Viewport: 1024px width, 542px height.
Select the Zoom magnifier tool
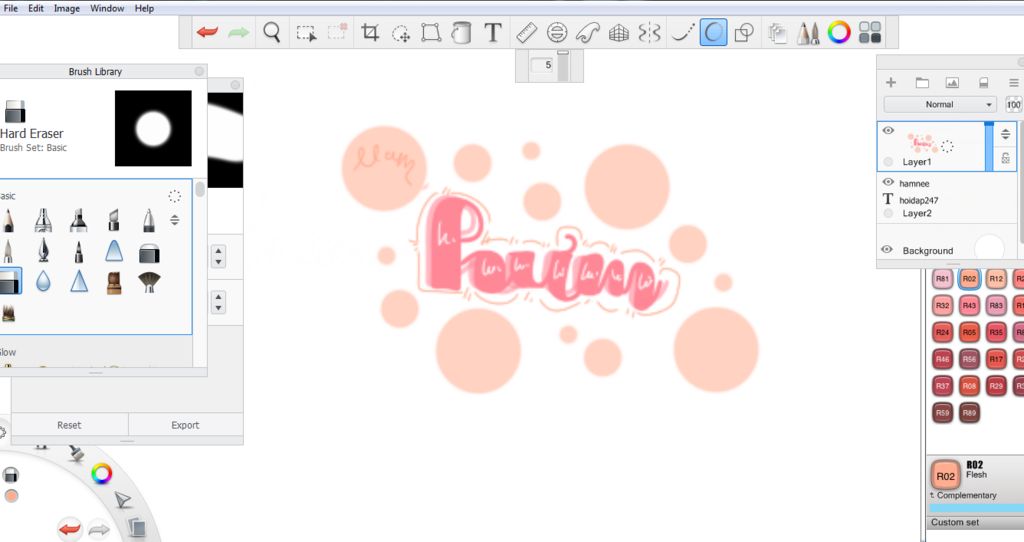pyautogui.click(x=272, y=32)
